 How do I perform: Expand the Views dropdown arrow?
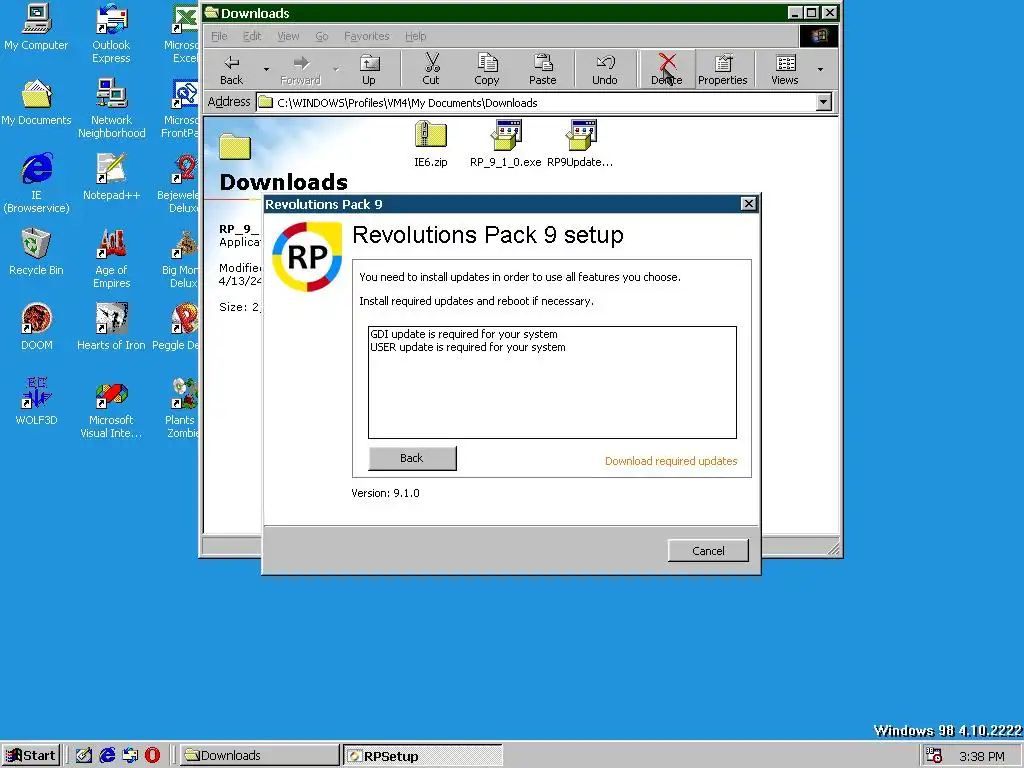click(x=820, y=69)
